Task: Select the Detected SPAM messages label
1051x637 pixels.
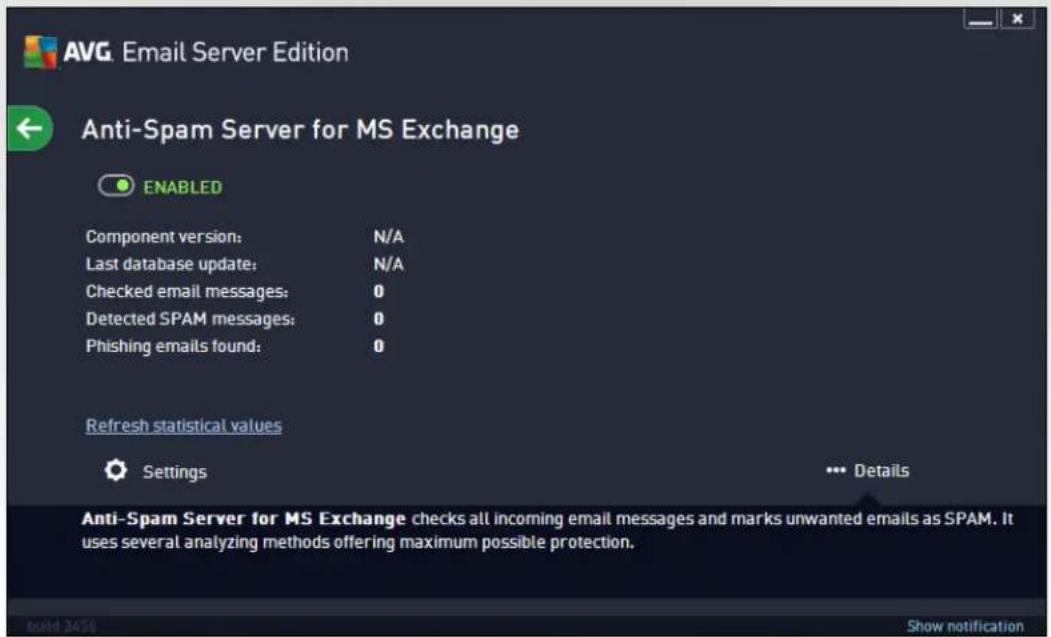Action: pos(190,319)
